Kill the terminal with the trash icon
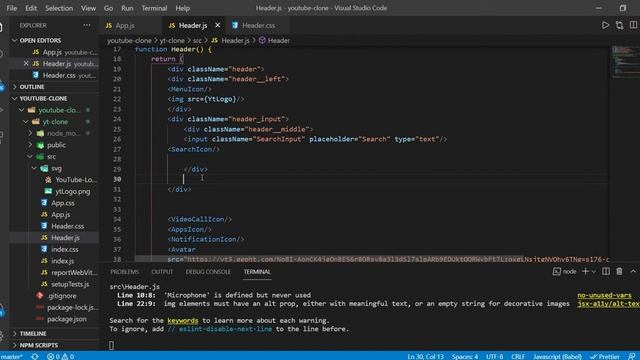Screen dimensions: 640x360 (x=619, y=272)
